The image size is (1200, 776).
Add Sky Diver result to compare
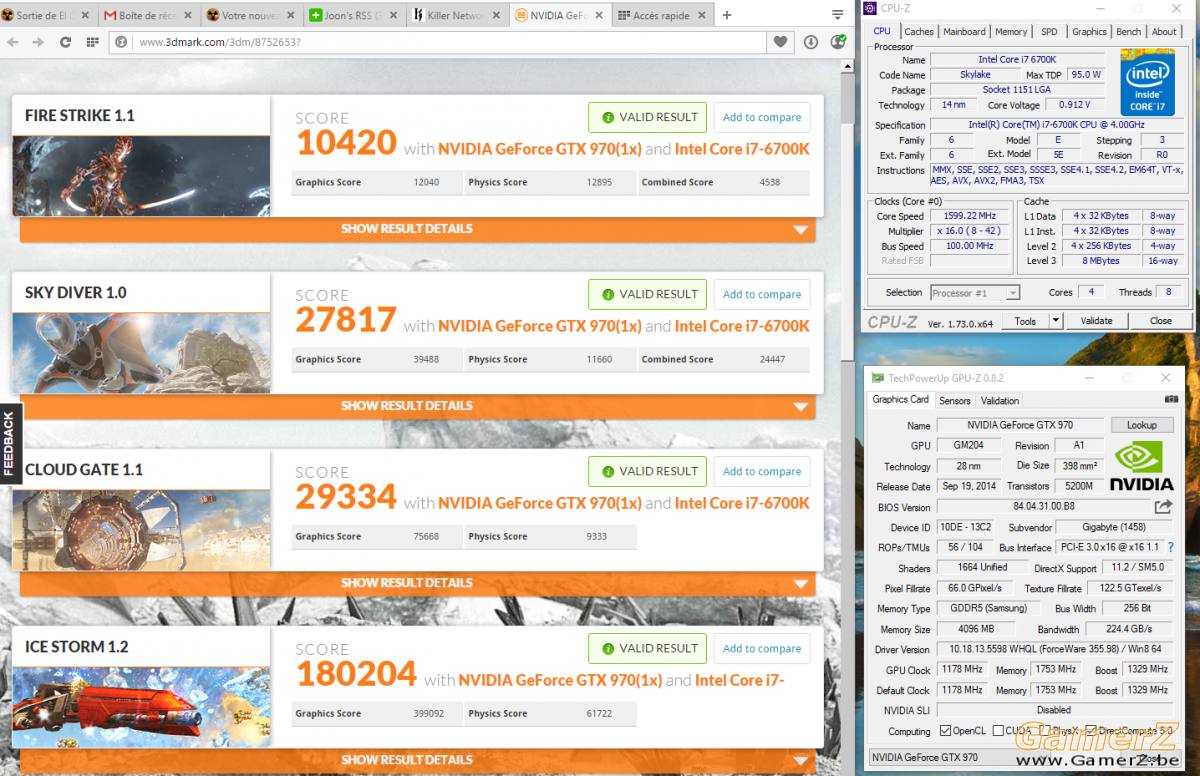762,294
